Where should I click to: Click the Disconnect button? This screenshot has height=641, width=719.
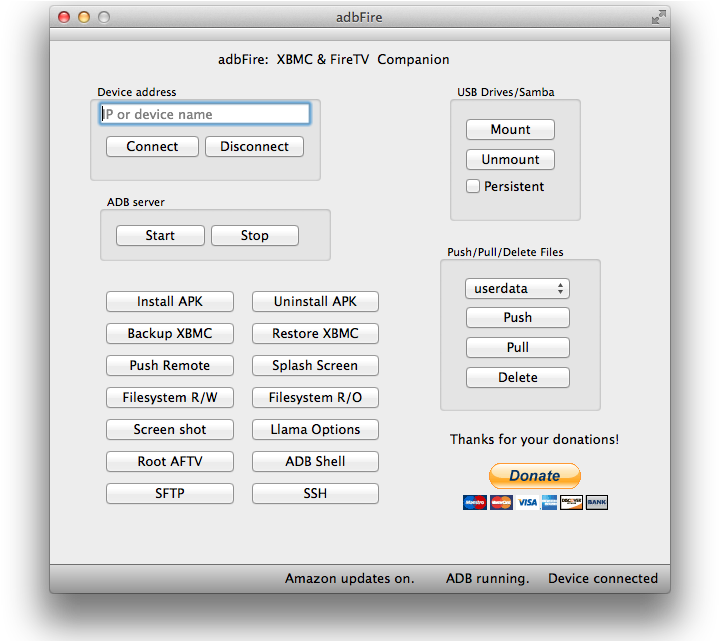(254, 146)
